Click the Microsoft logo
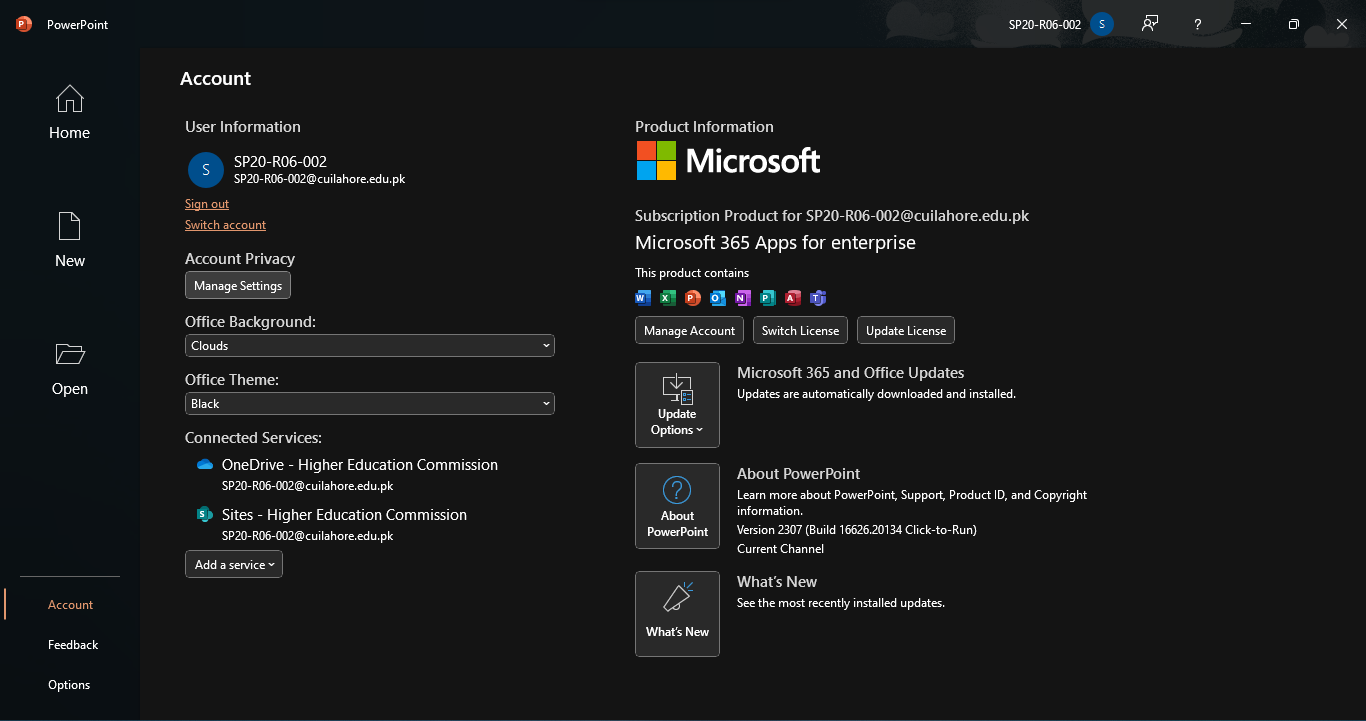Viewport: 1366px width, 721px height. coord(728,160)
